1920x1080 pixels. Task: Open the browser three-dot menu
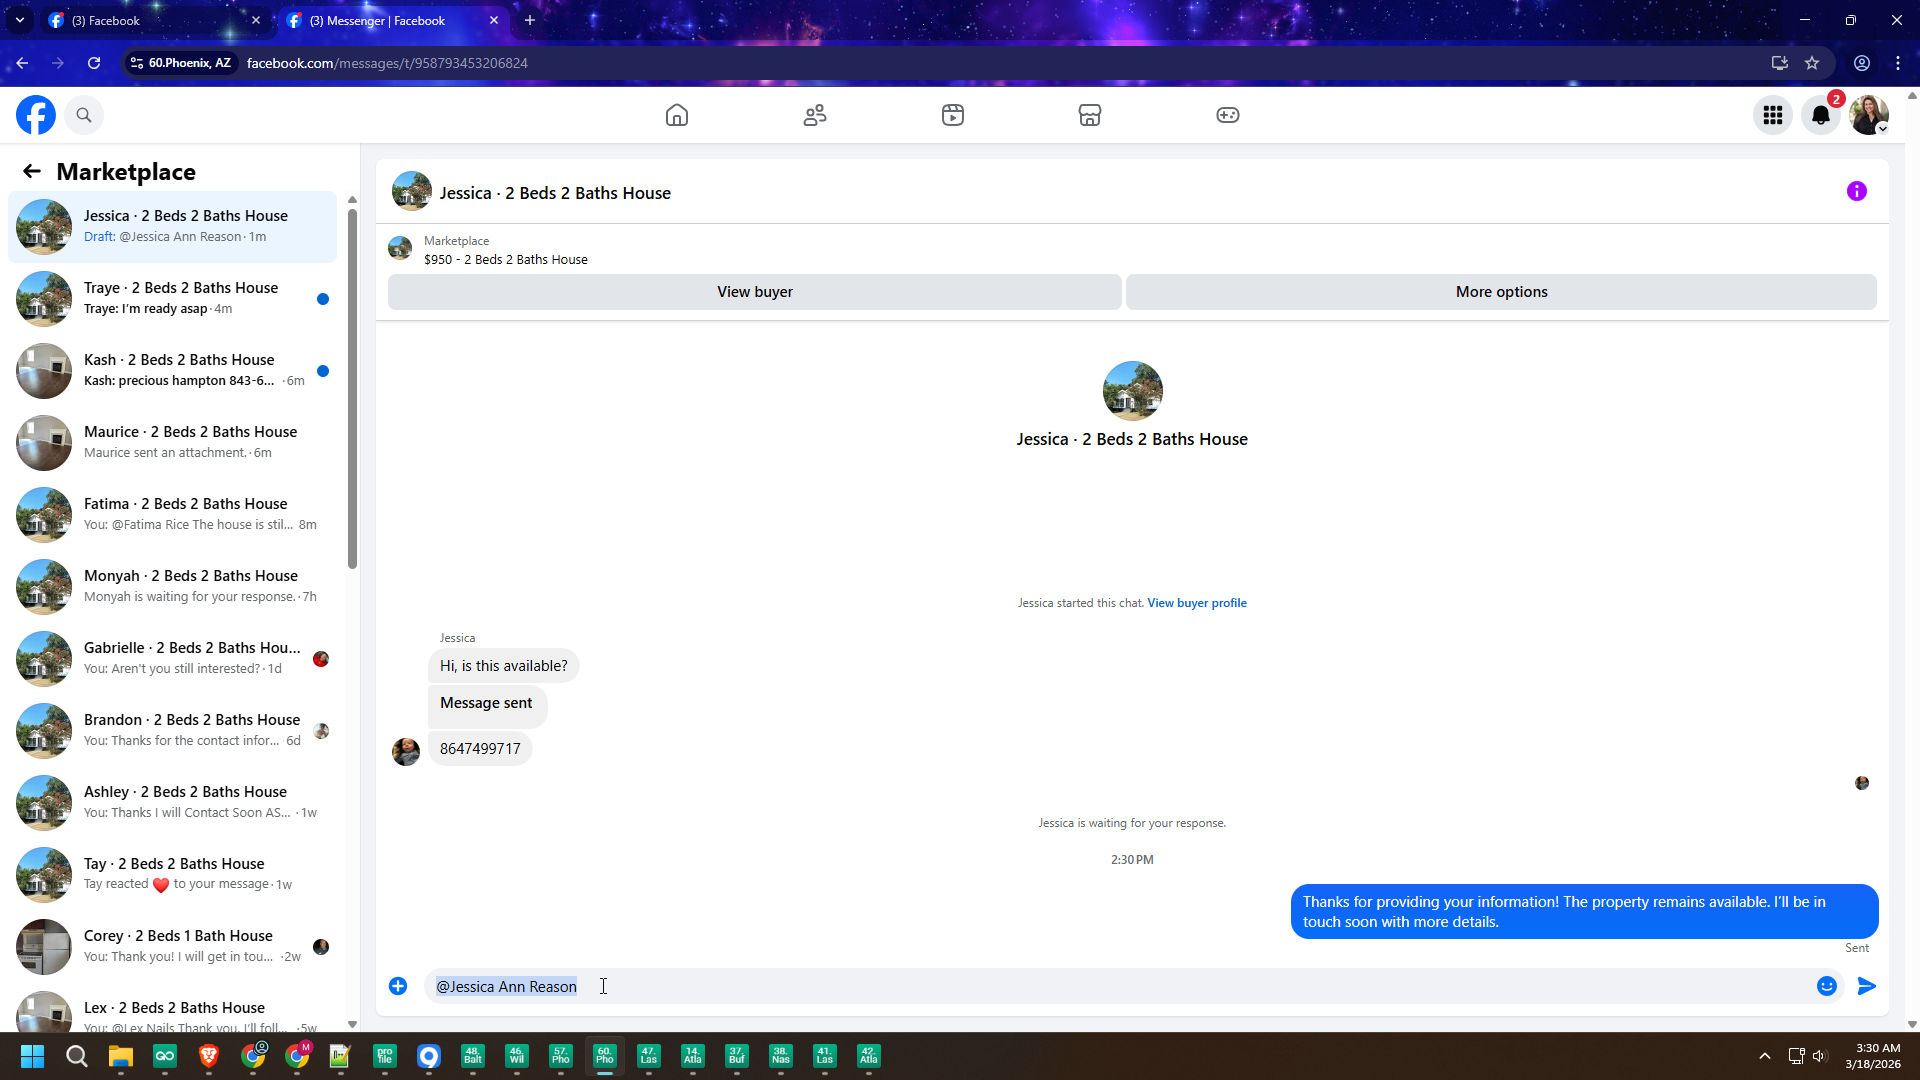(x=1898, y=63)
